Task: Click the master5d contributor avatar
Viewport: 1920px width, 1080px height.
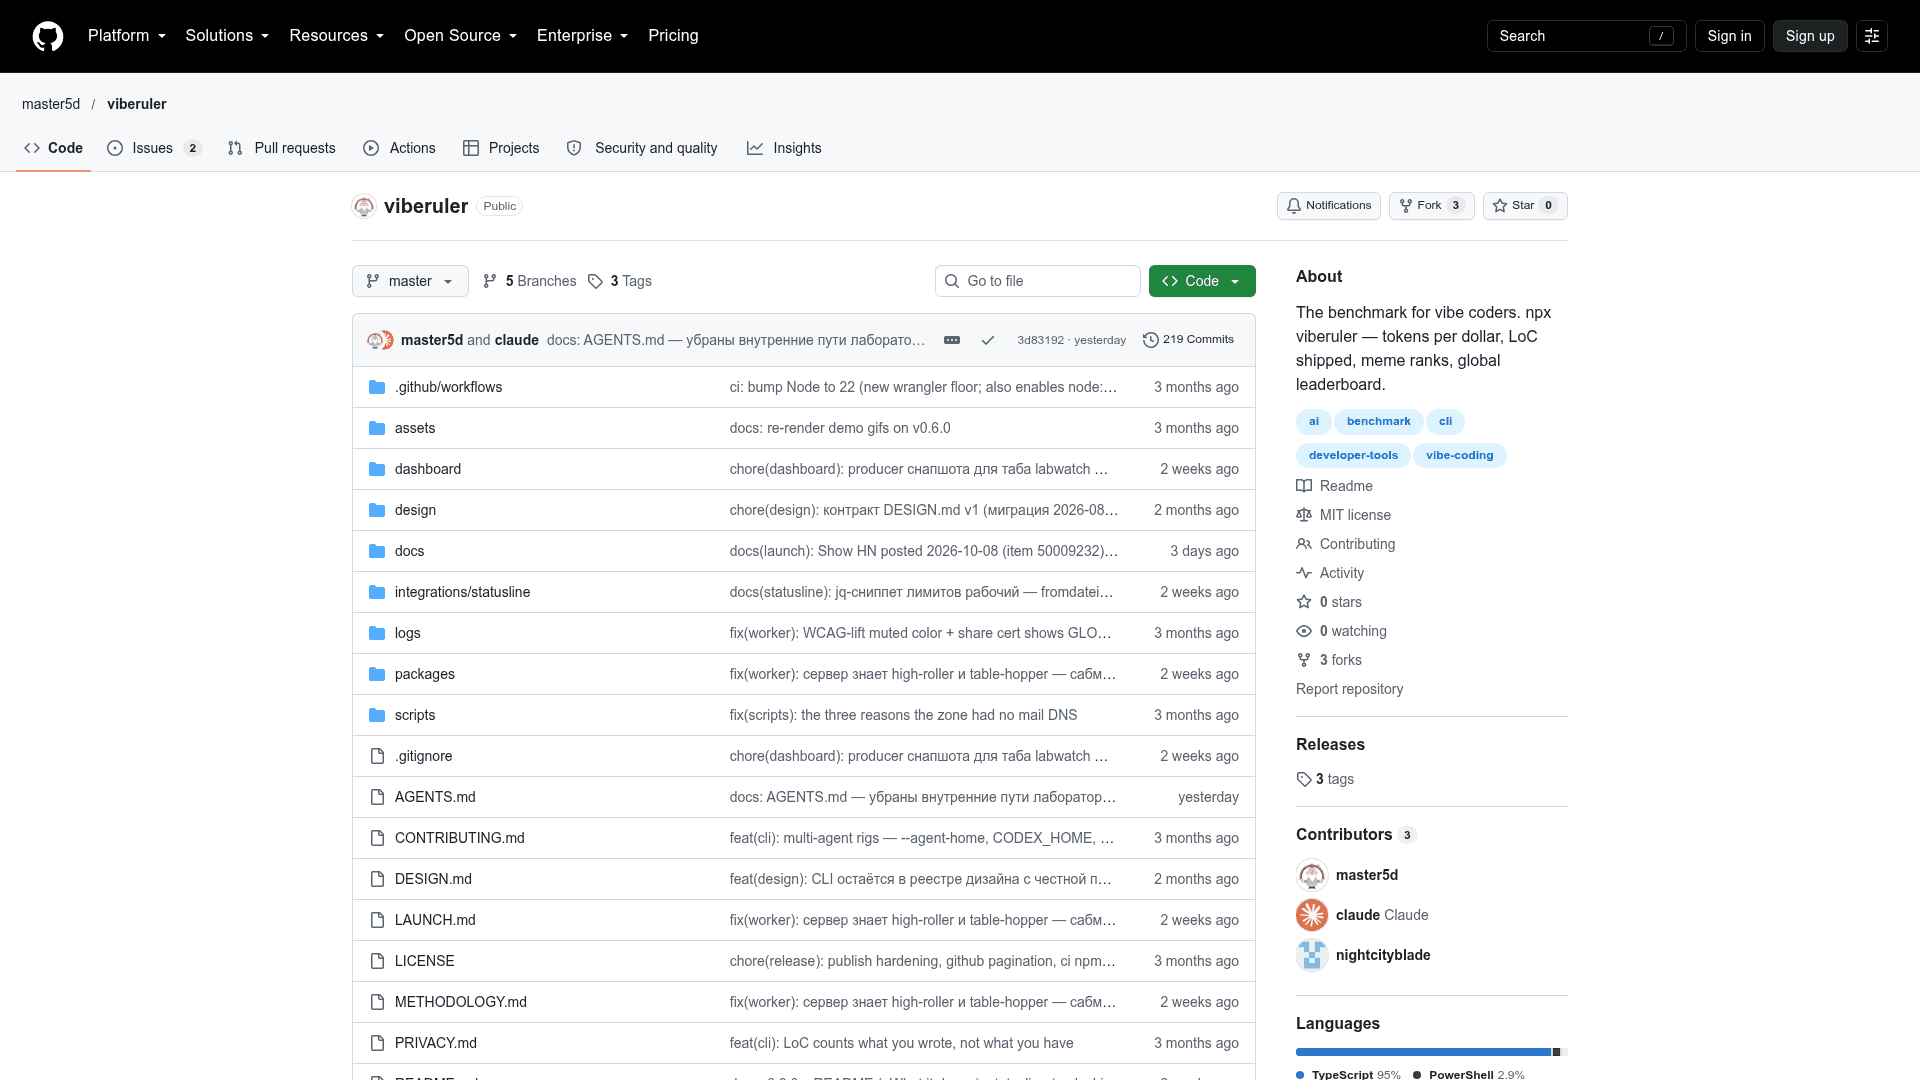Action: click(x=1312, y=875)
